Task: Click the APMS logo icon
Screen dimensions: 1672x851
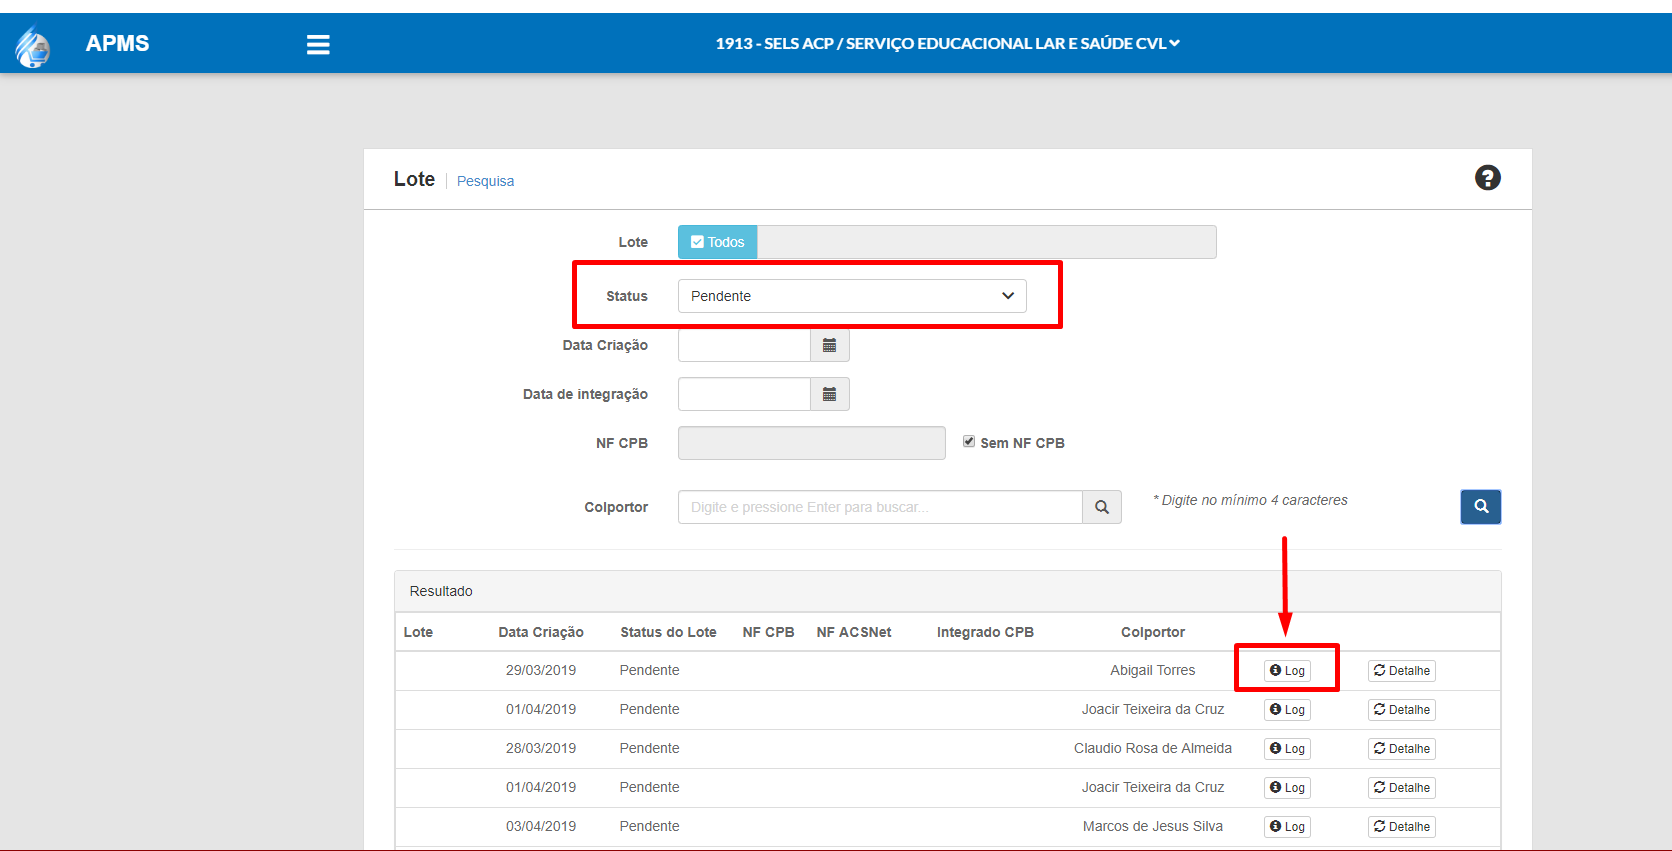Action: point(33,46)
